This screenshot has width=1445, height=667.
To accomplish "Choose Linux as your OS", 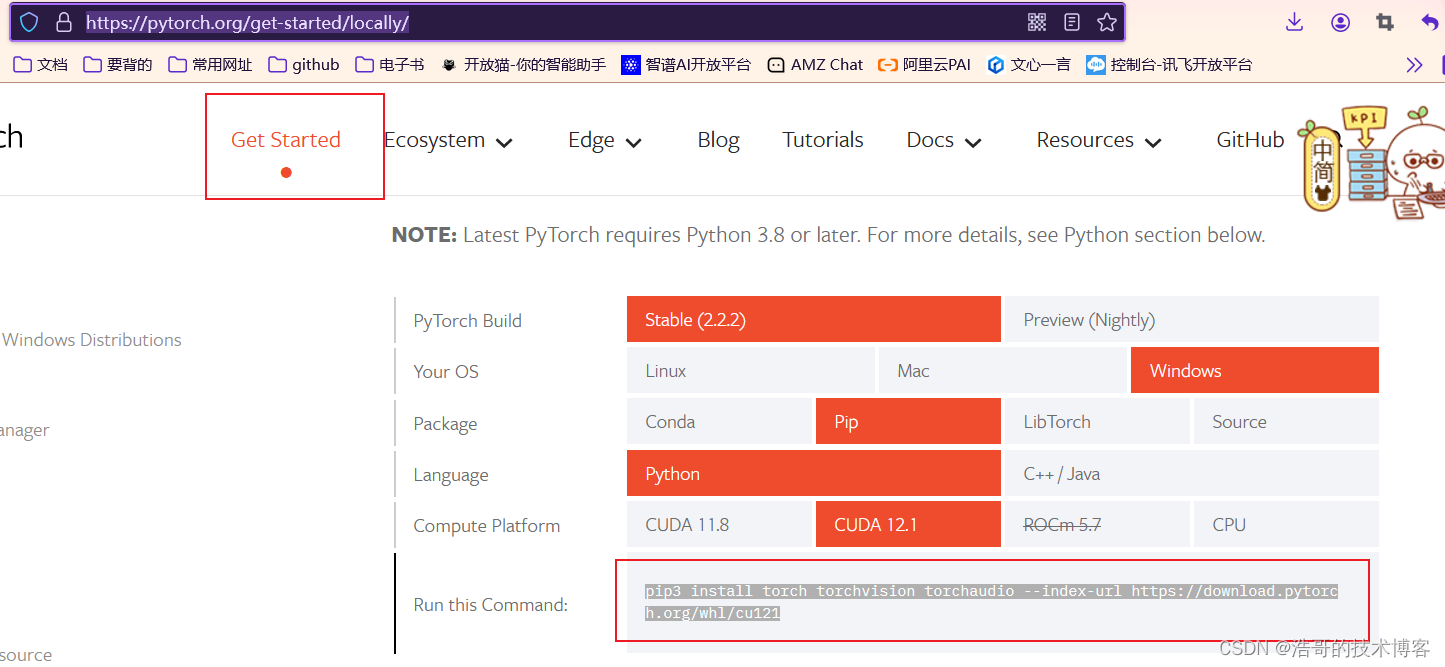I will [751, 370].
